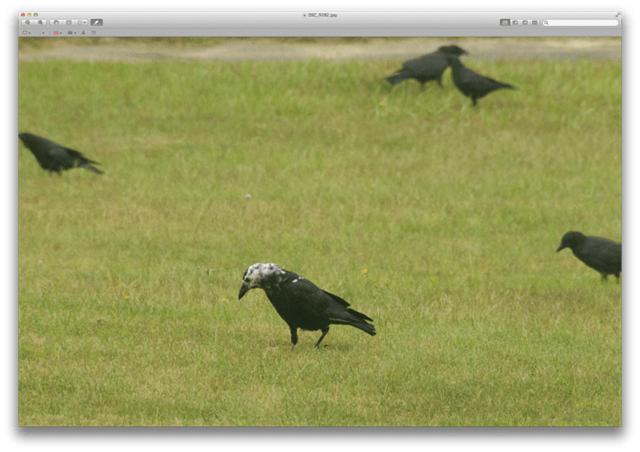Click the search field in the toolbar
The width and height of the screenshot is (640, 452).
coord(580,22)
